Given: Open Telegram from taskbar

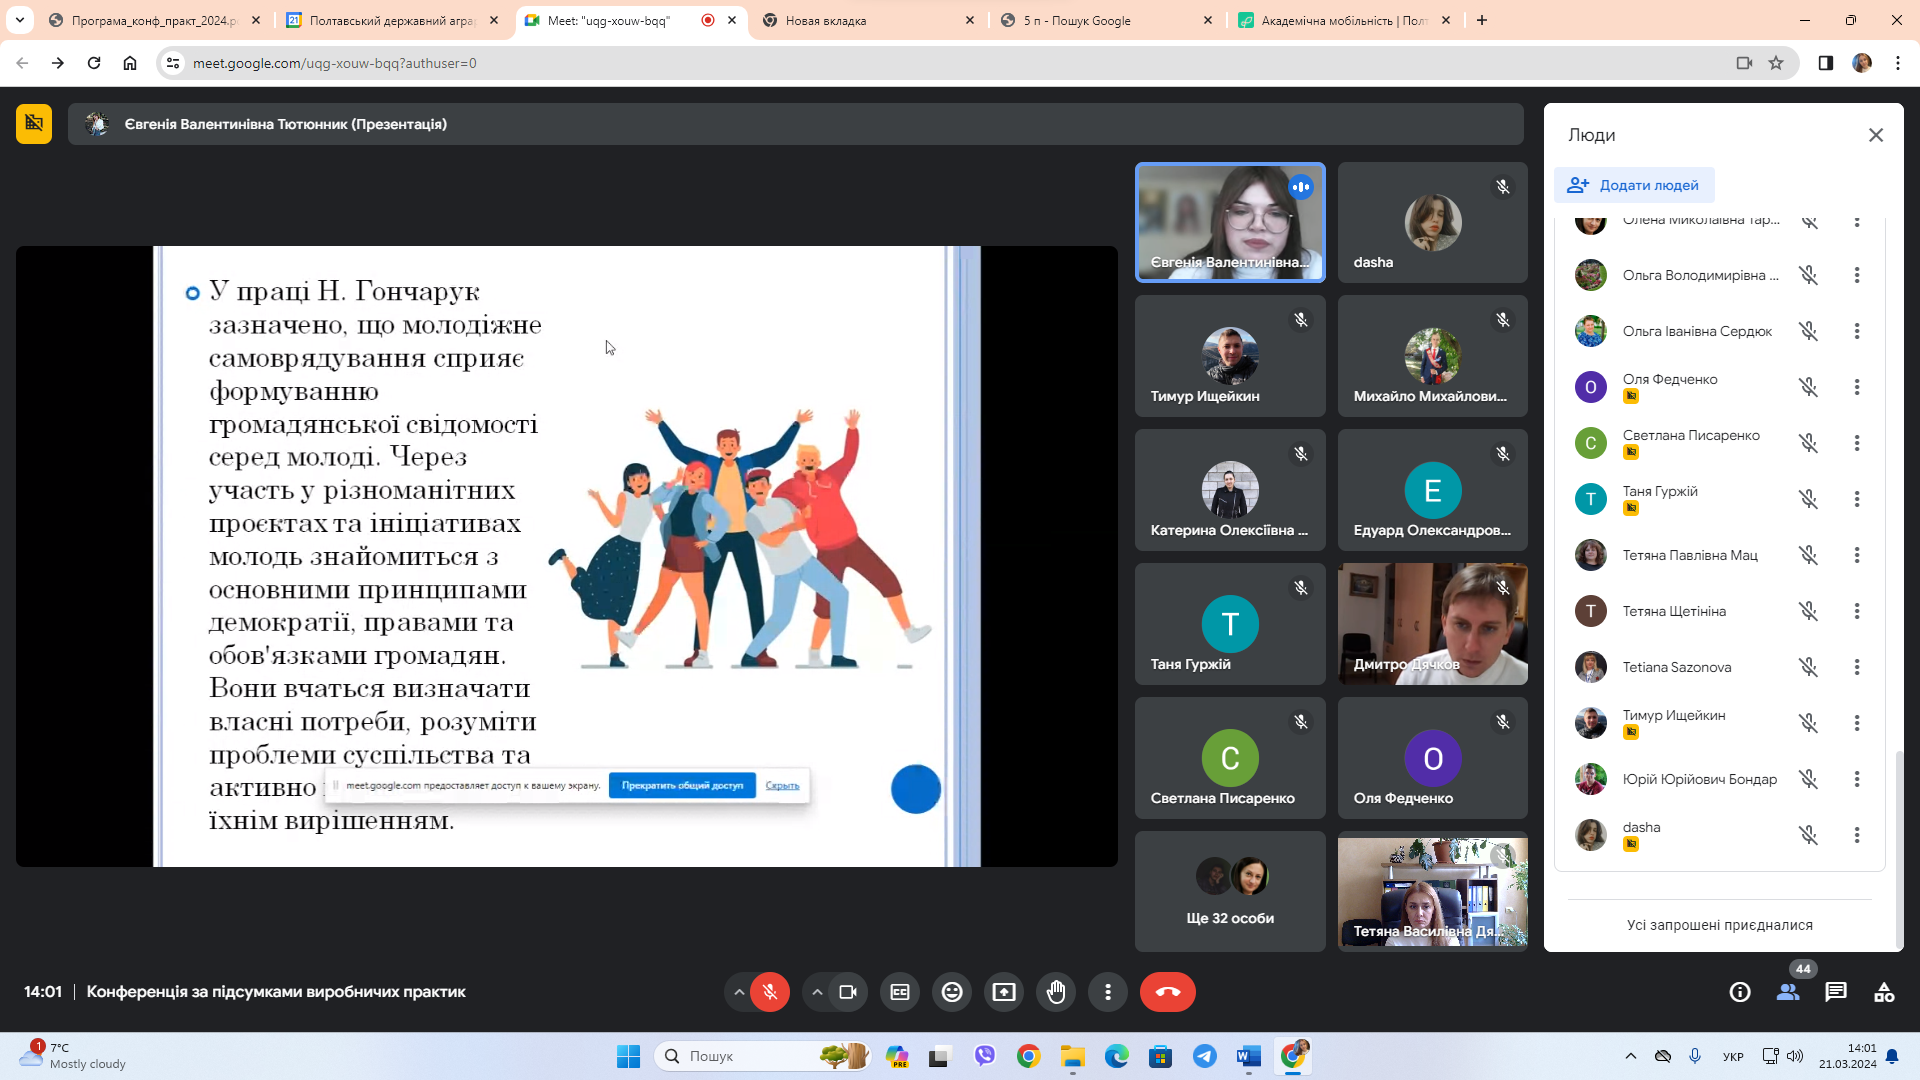Looking at the screenshot, I should coord(1205,1056).
